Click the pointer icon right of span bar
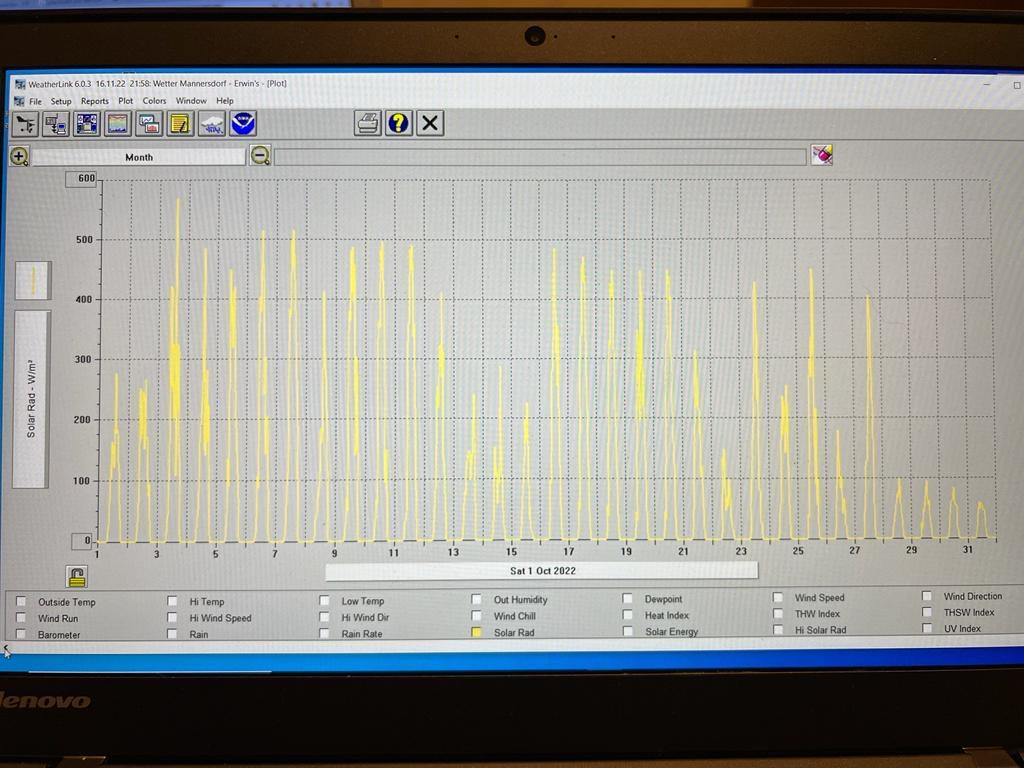 pos(822,155)
